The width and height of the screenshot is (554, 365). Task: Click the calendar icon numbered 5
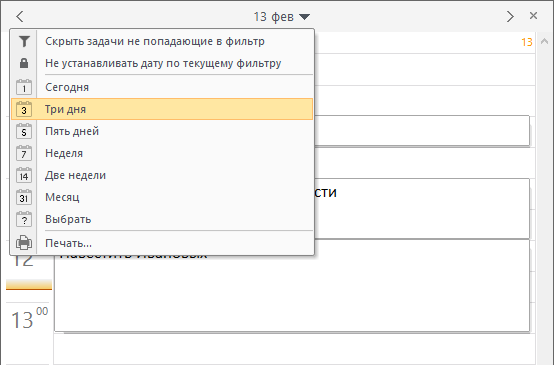click(x=24, y=131)
